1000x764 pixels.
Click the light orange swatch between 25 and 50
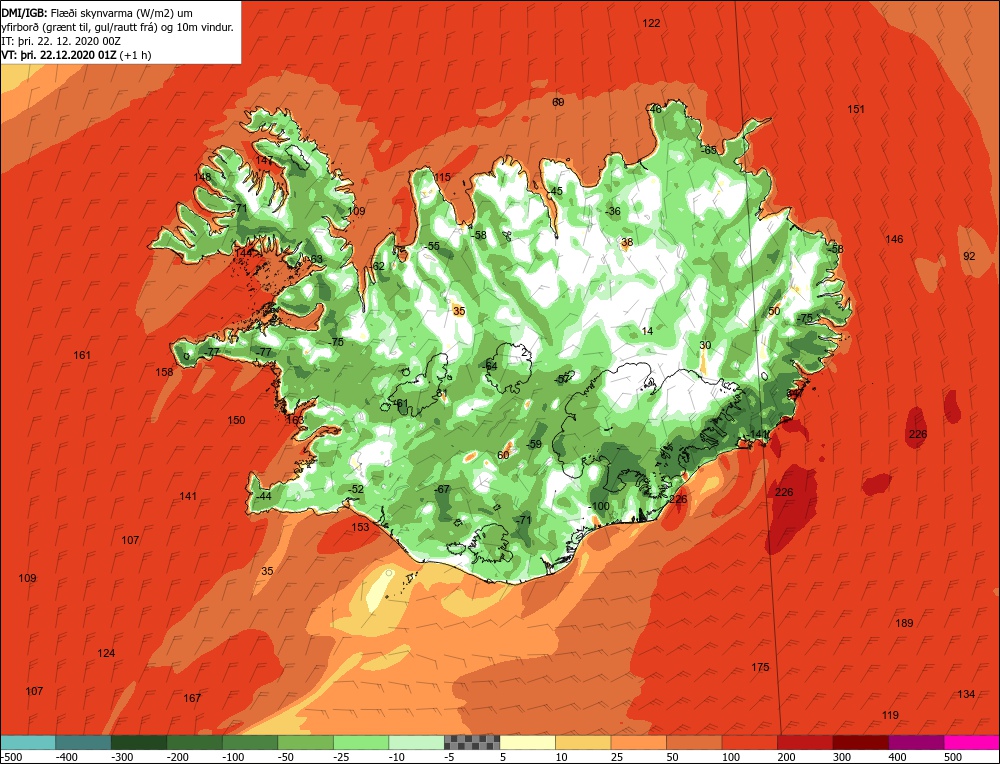[638, 742]
